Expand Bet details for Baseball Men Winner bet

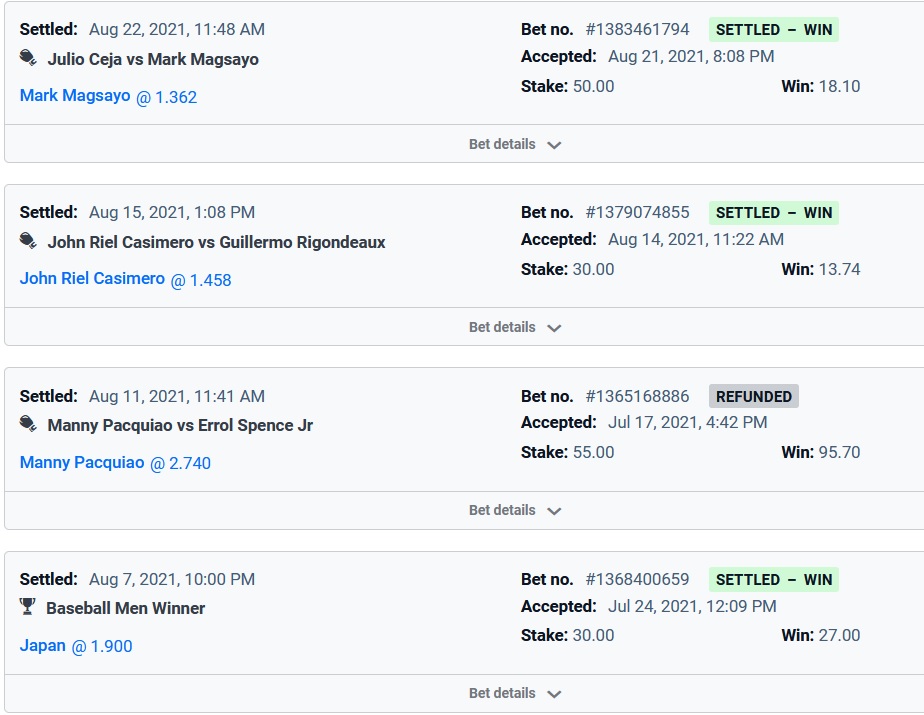[x=514, y=693]
